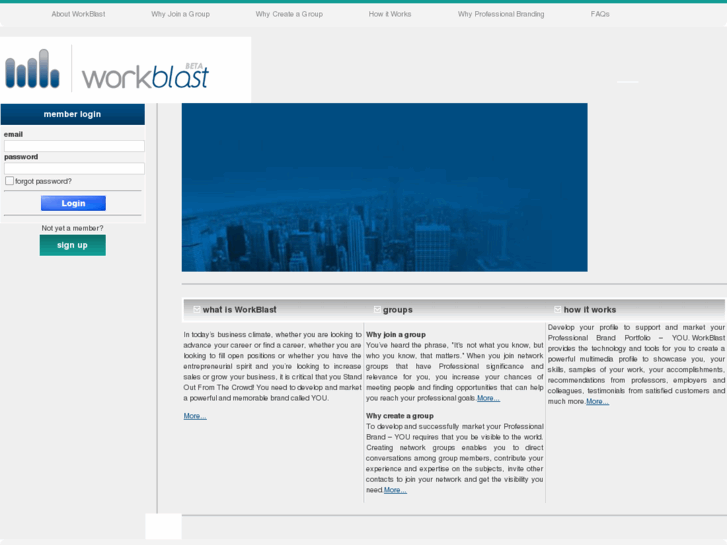Screen dimensions: 727x545
Task: Click the small icon beside 'what is WorkBlast'
Action: click(x=197, y=309)
